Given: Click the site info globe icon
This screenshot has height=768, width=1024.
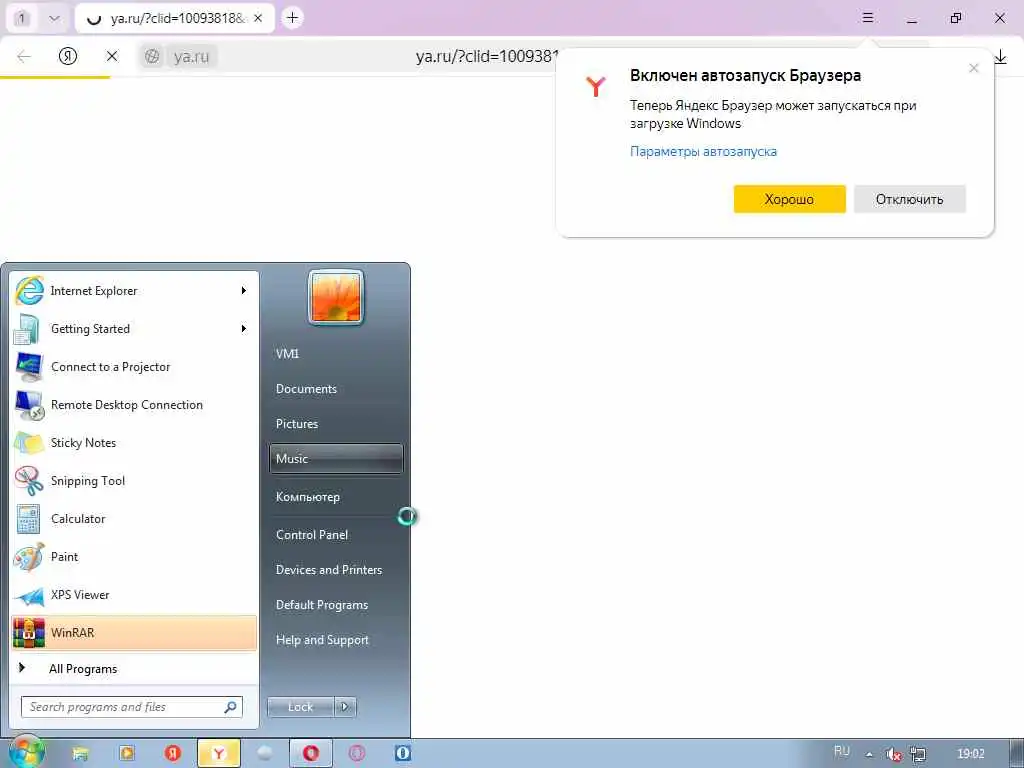Looking at the screenshot, I should click(152, 57).
